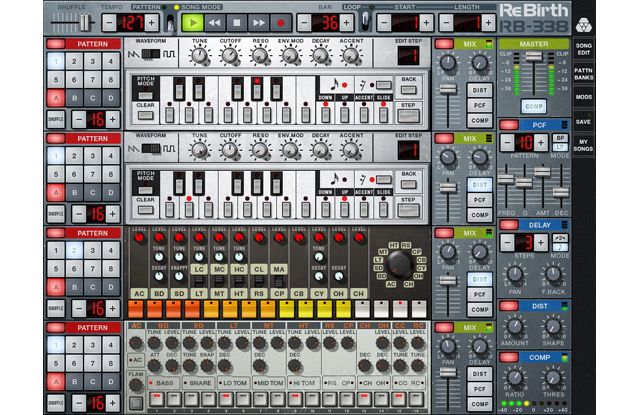Click the Propellerhead logo icon
Viewport: 640px width, 415px height.
(x=584, y=25)
